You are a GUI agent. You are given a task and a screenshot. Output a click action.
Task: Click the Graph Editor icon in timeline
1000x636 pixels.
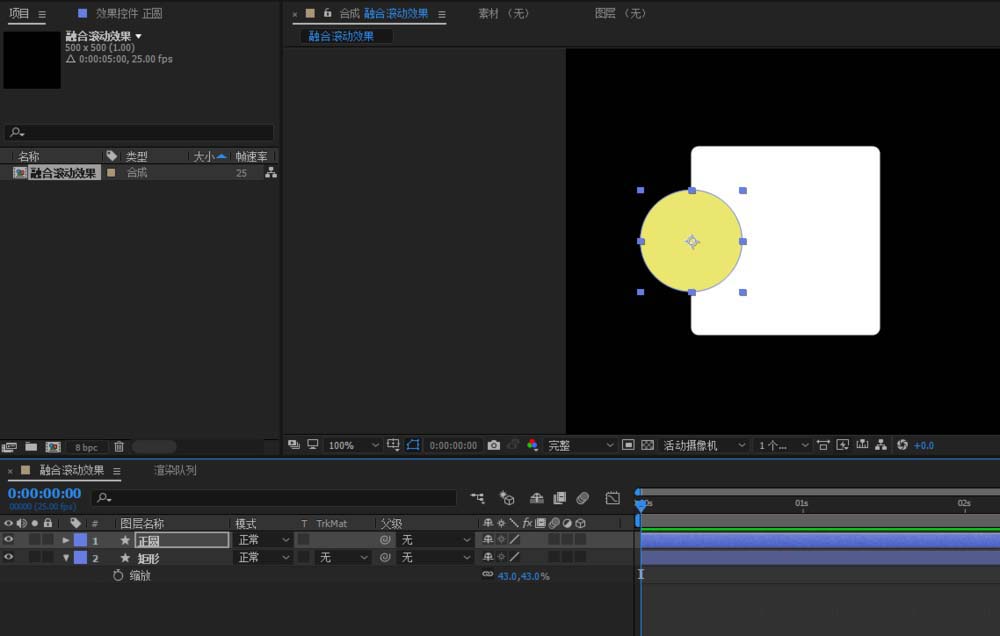[612, 498]
